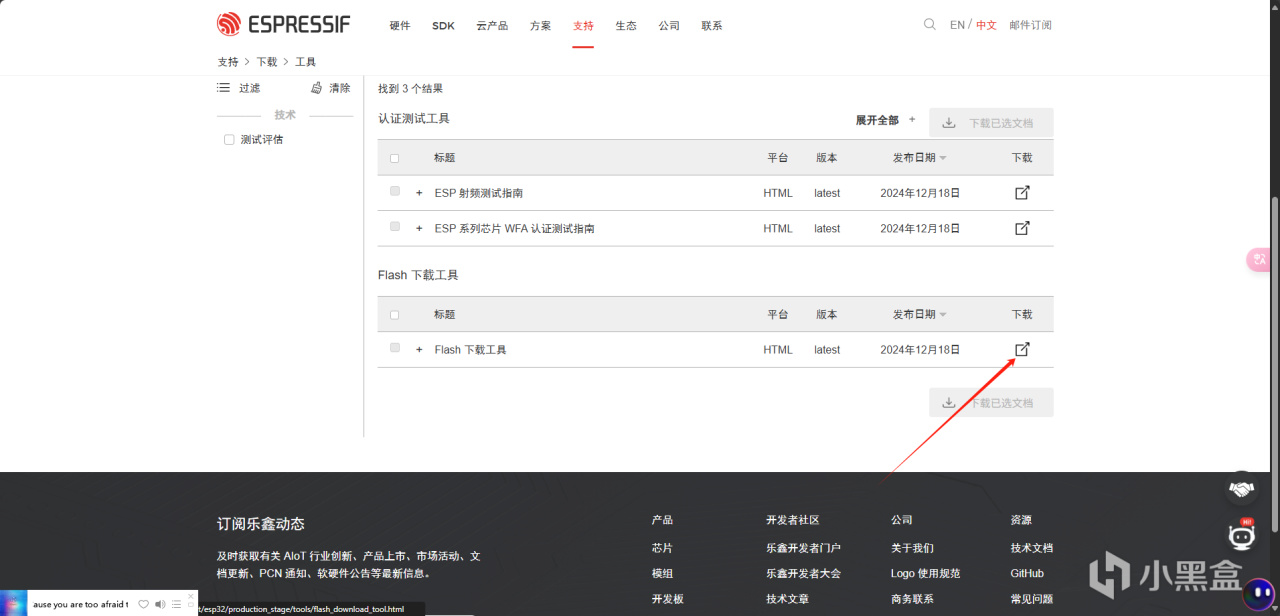Click the 清除 broom icon
This screenshot has width=1280, height=616.
317,88
